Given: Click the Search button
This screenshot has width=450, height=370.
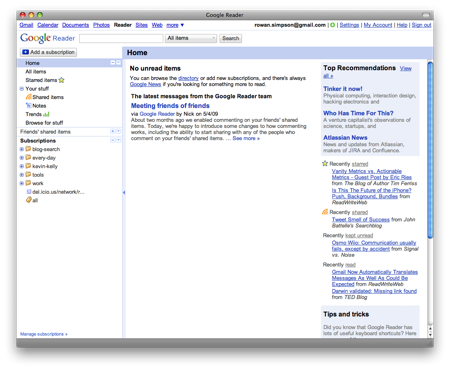Looking at the screenshot, I should click(231, 38).
